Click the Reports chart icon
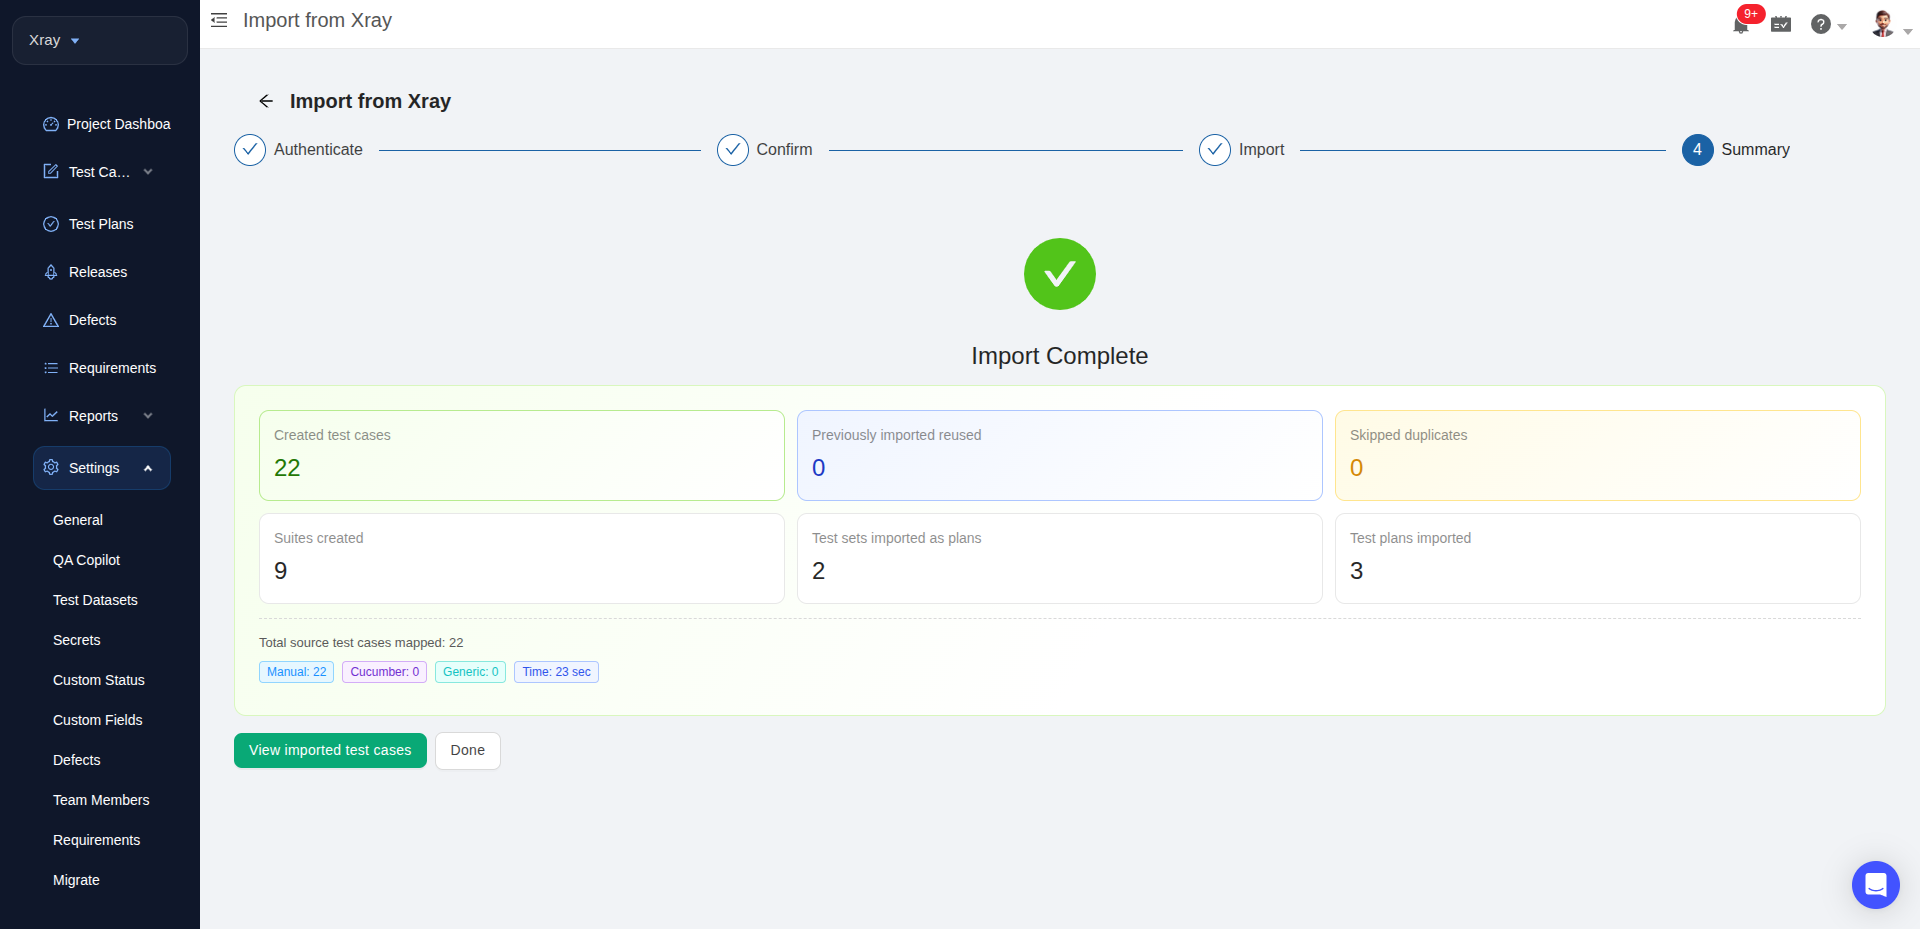This screenshot has height=929, width=1920. (51, 416)
